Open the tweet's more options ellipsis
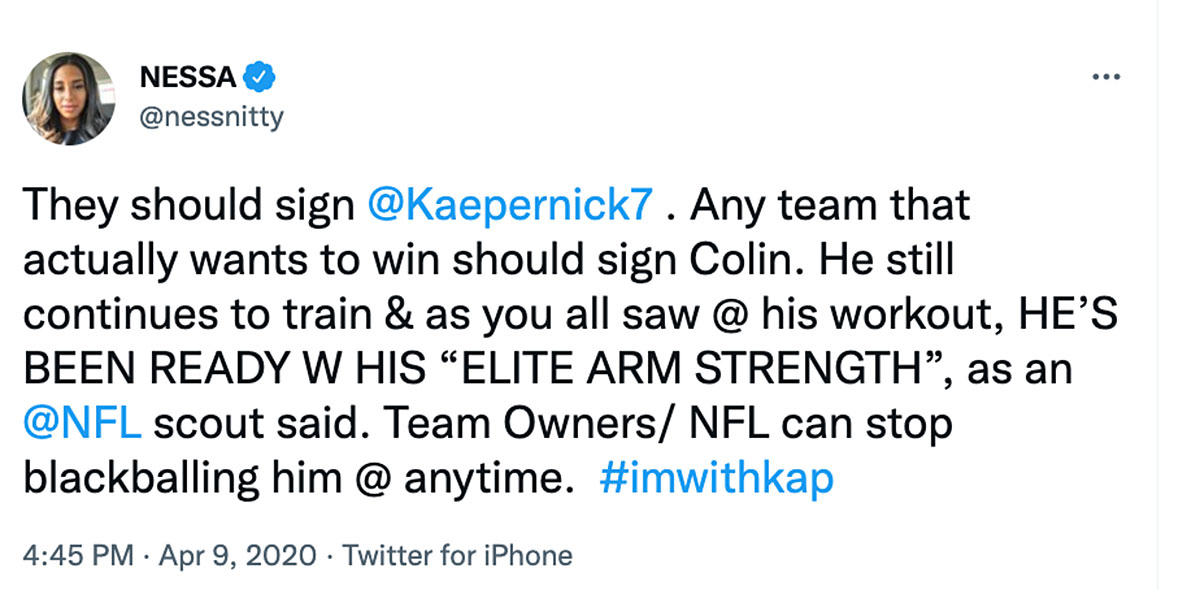The width and height of the screenshot is (1200, 590). click(1105, 78)
